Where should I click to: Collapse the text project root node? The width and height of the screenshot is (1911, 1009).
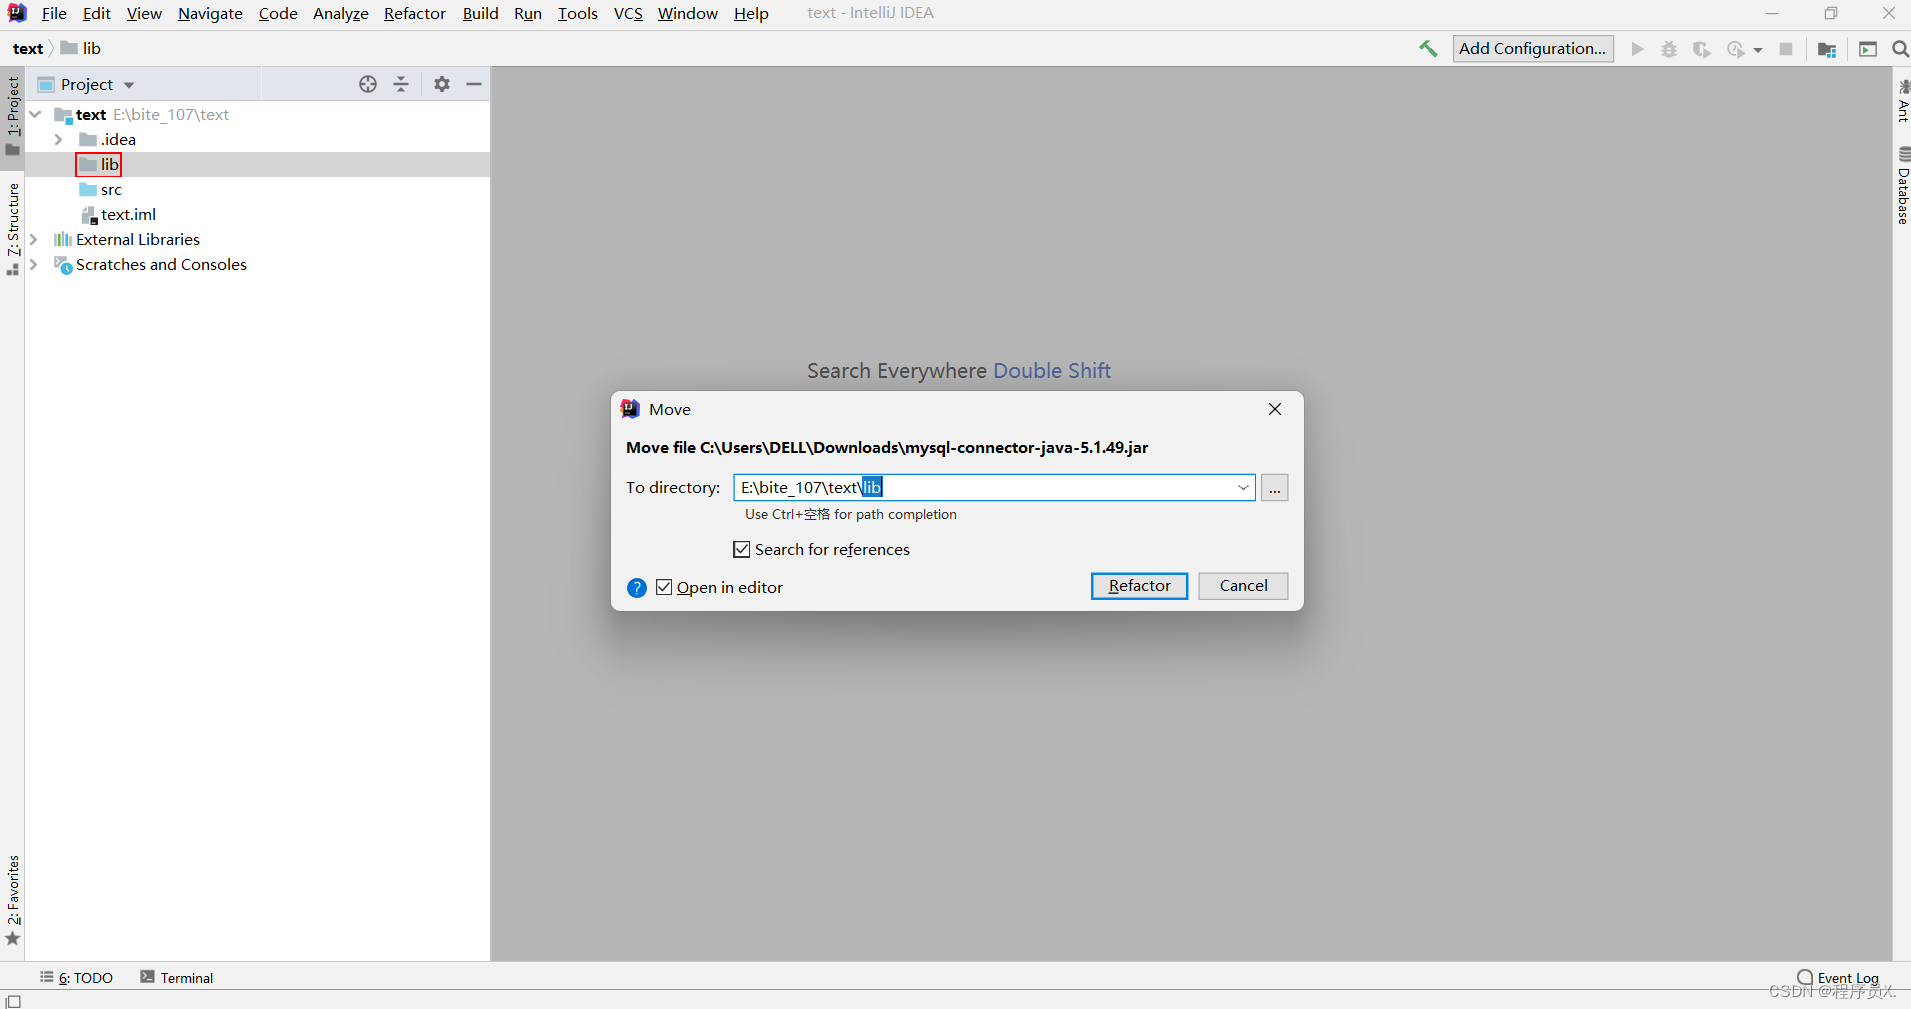(36, 115)
